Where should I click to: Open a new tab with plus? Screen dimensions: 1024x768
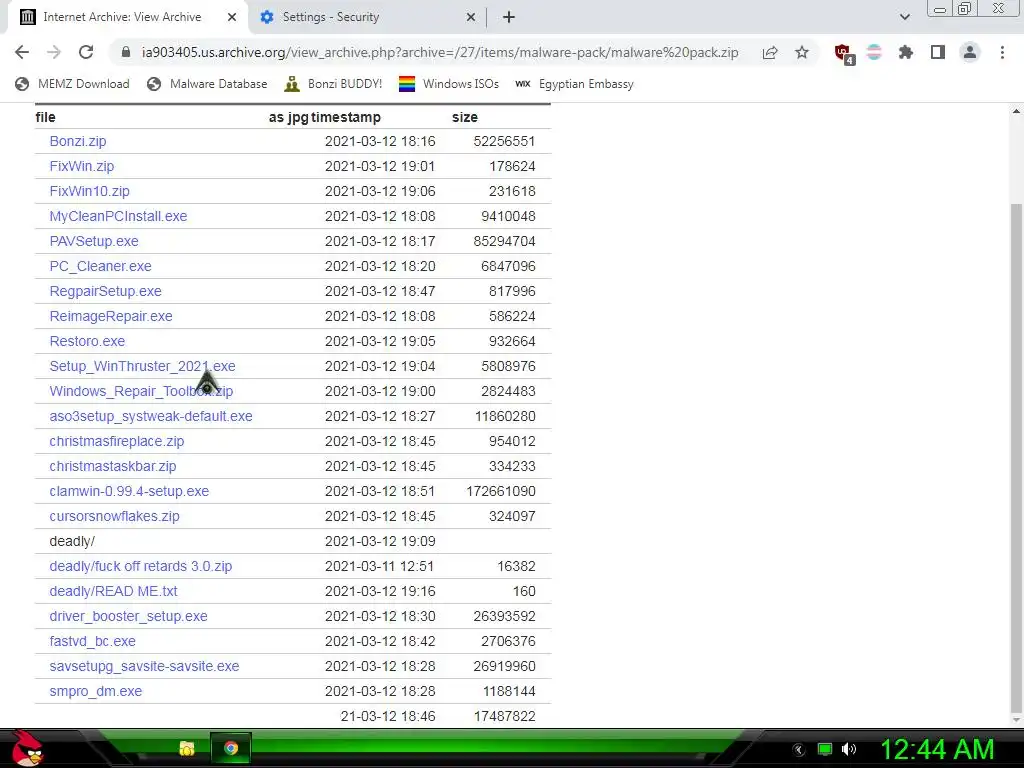pos(509,18)
